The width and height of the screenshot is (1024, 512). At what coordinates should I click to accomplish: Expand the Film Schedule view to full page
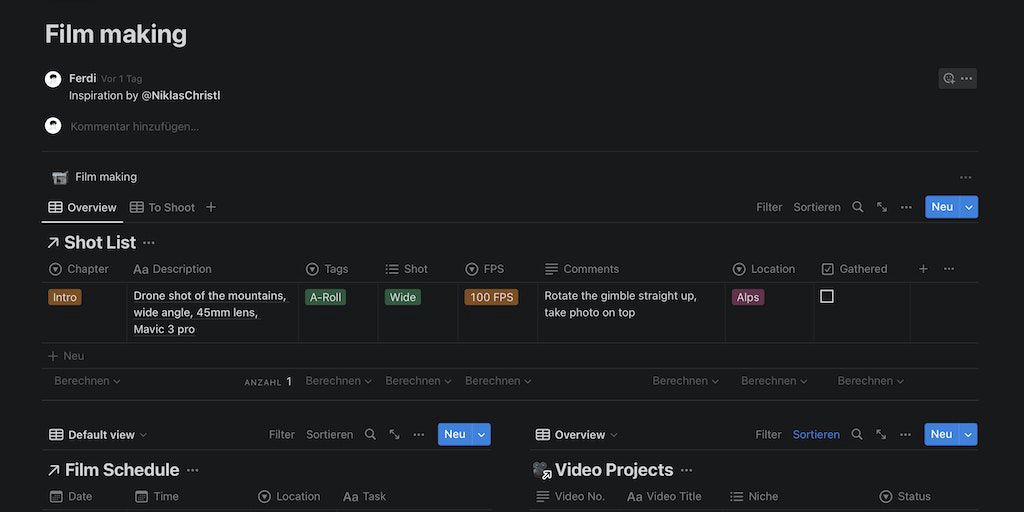click(394, 434)
